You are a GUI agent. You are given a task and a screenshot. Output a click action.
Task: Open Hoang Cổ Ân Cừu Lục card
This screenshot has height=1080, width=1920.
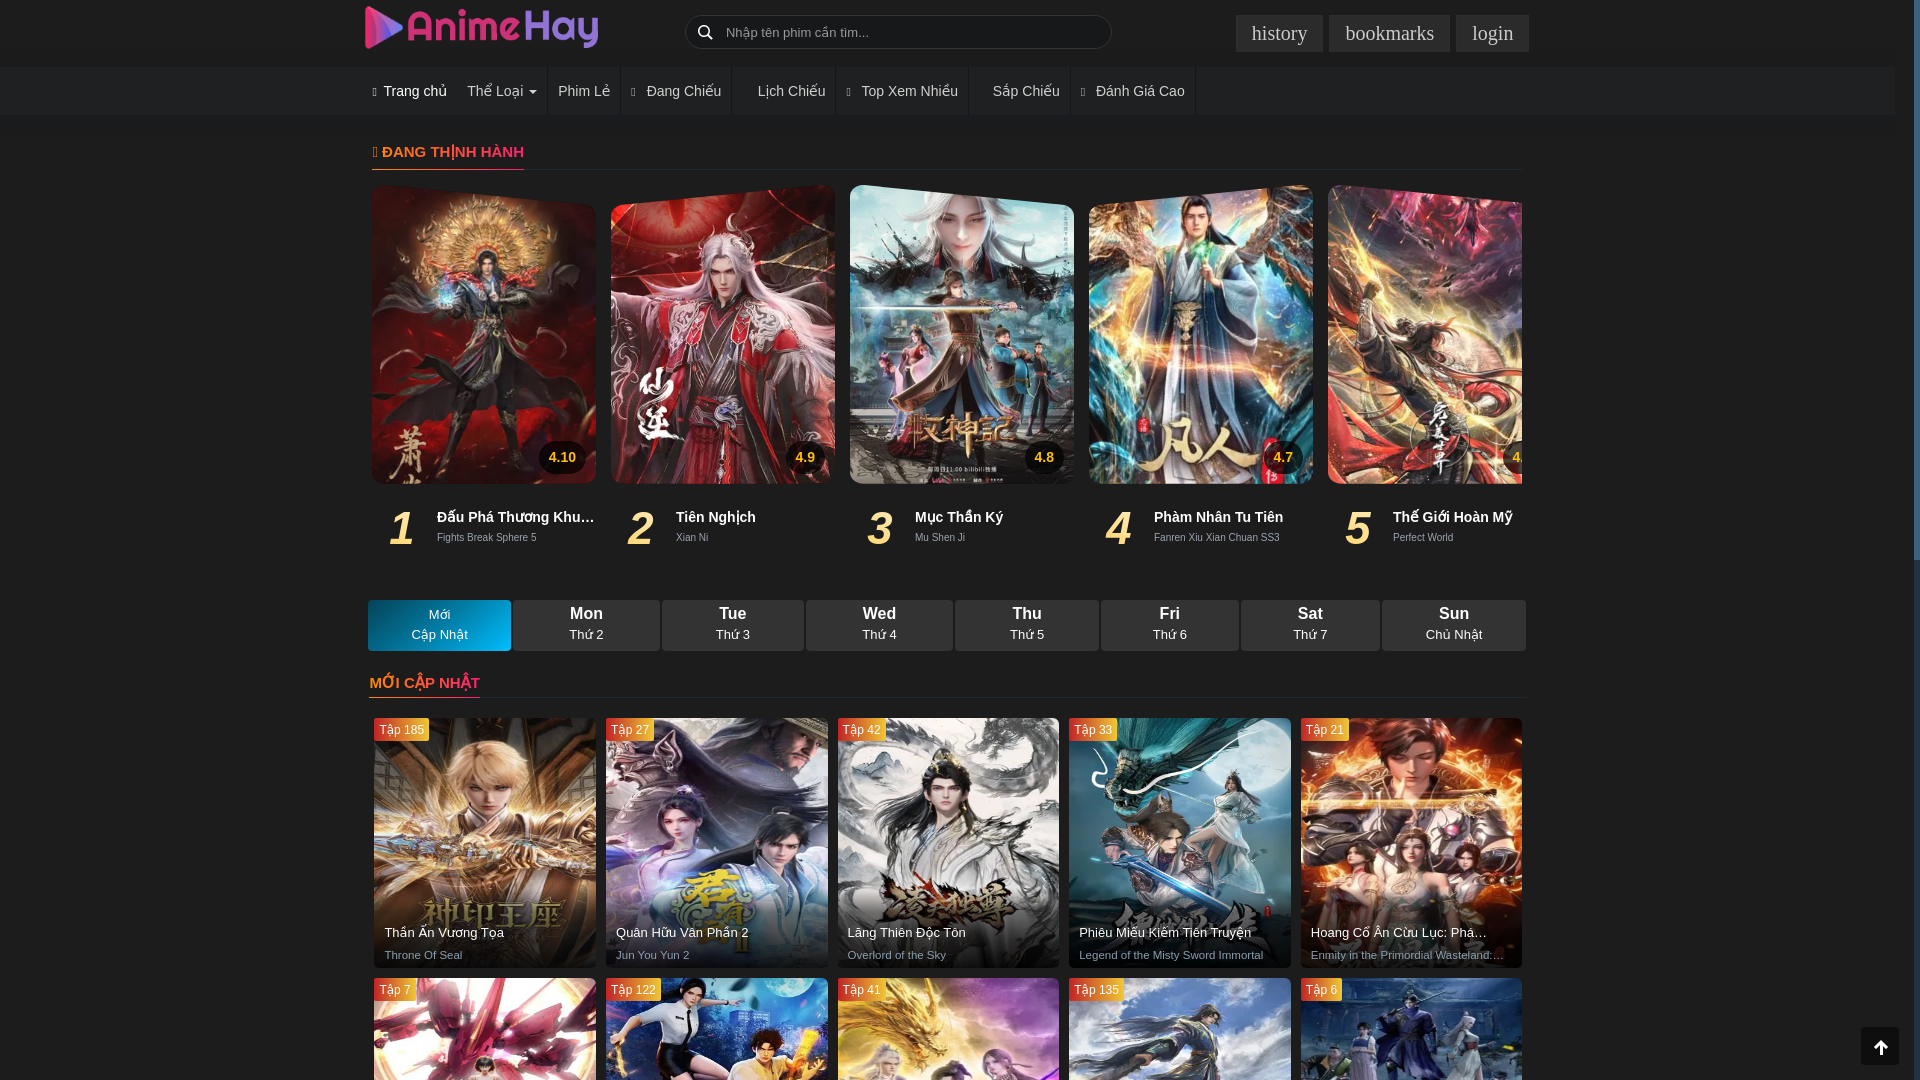pos(1411,843)
